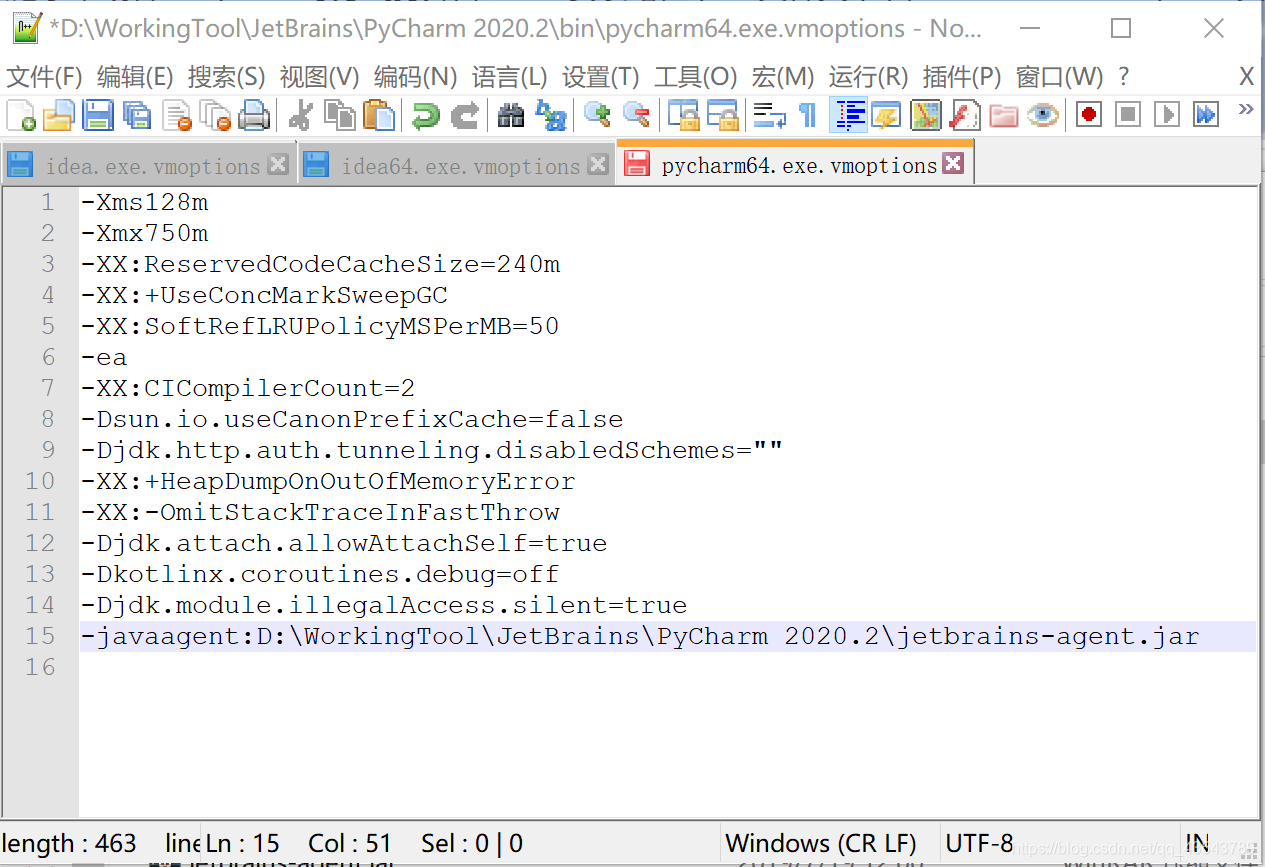Viewport: 1265px width, 867px height.
Task: Open the 文件(F) menu
Action: pyautogui.click(x=44, y=77)
